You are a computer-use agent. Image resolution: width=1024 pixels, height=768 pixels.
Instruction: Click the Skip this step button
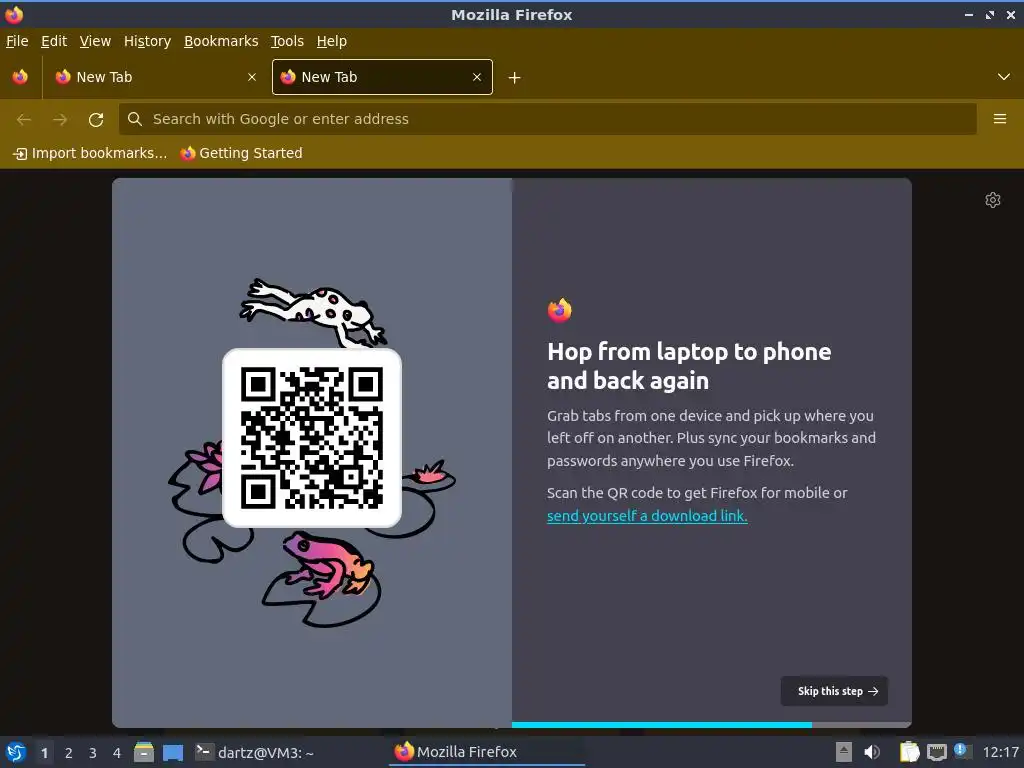tap(834, 691)
